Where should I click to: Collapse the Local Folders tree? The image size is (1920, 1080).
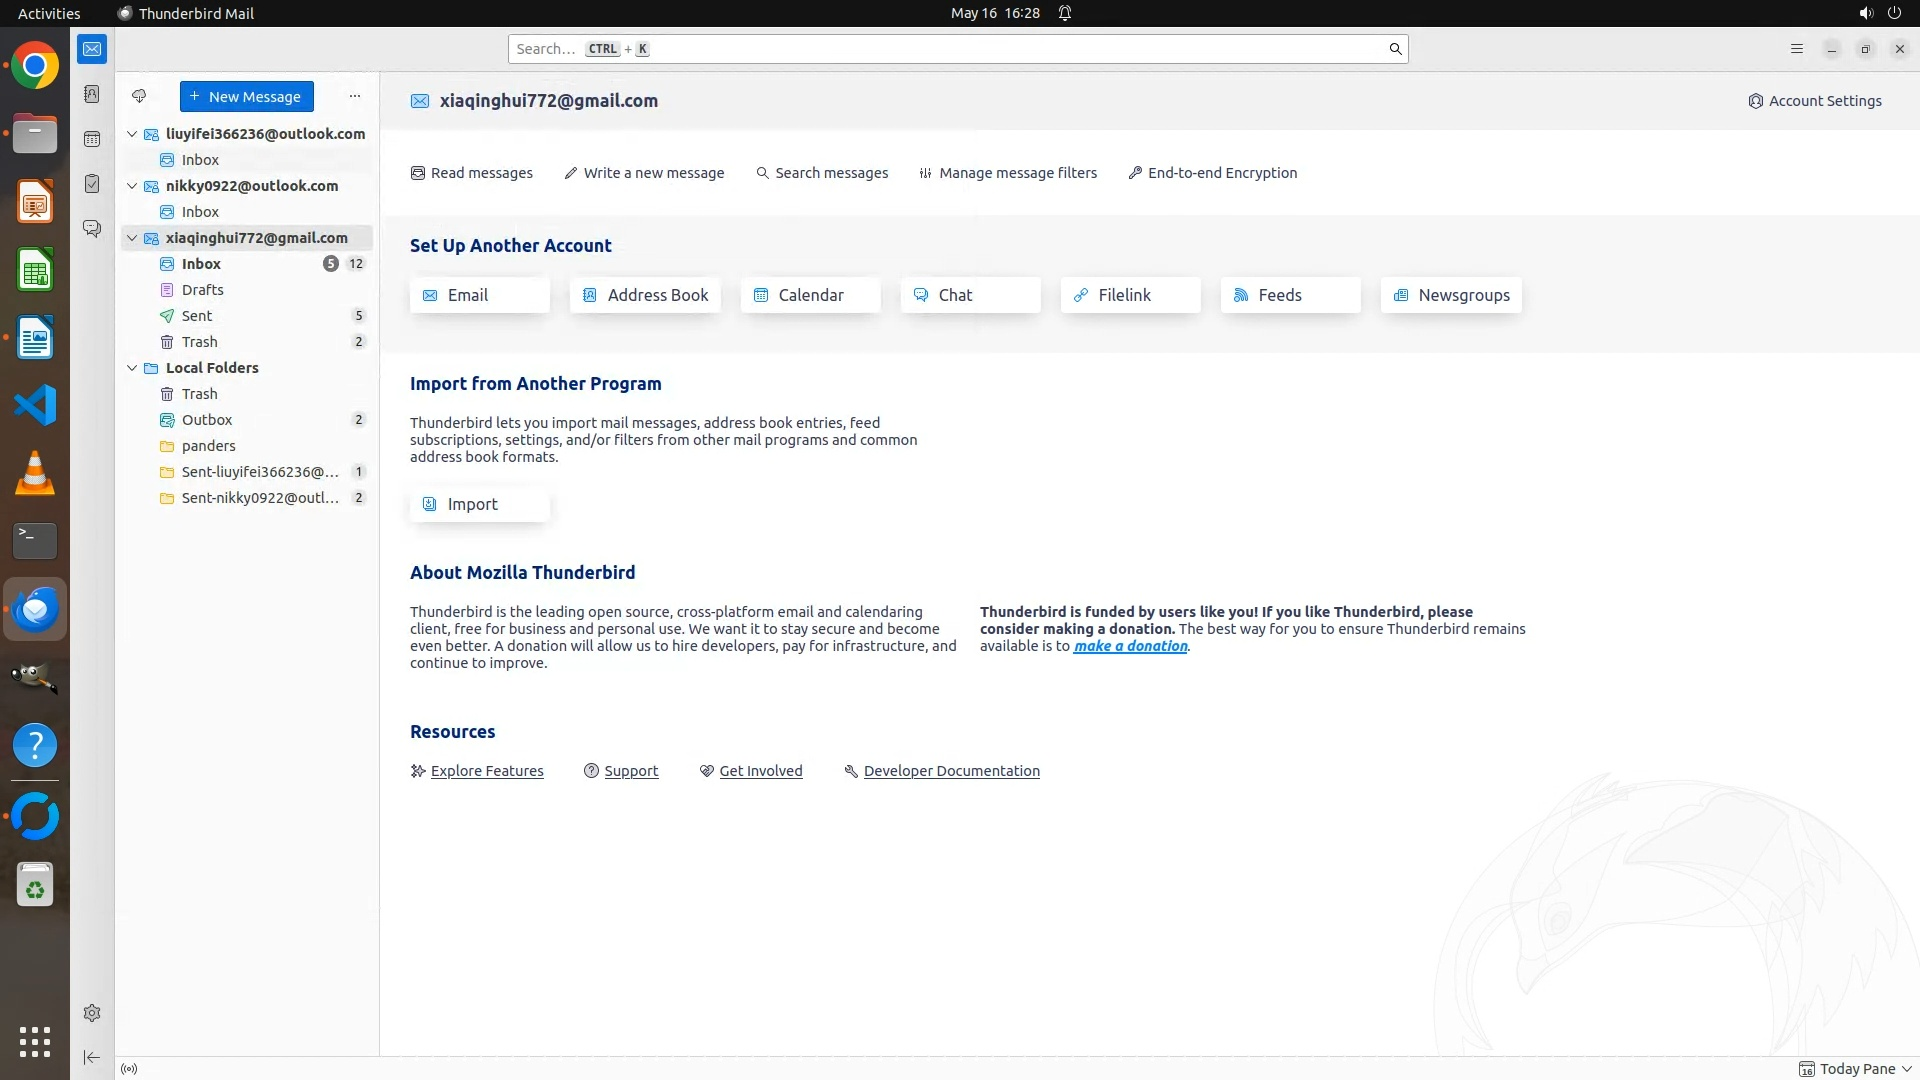click(x=132, y=368)
